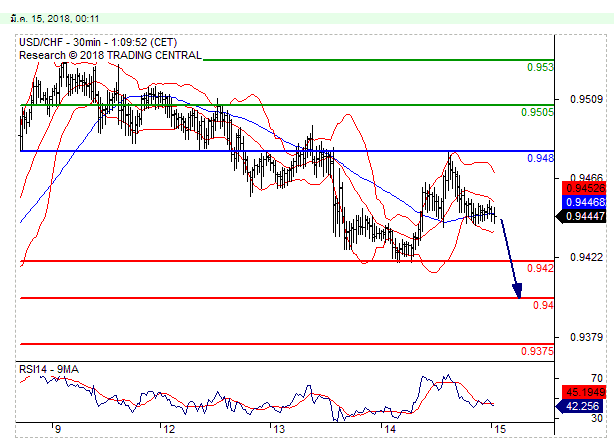
Task: Click the red 0.942 support label
Action: [540, 268]
